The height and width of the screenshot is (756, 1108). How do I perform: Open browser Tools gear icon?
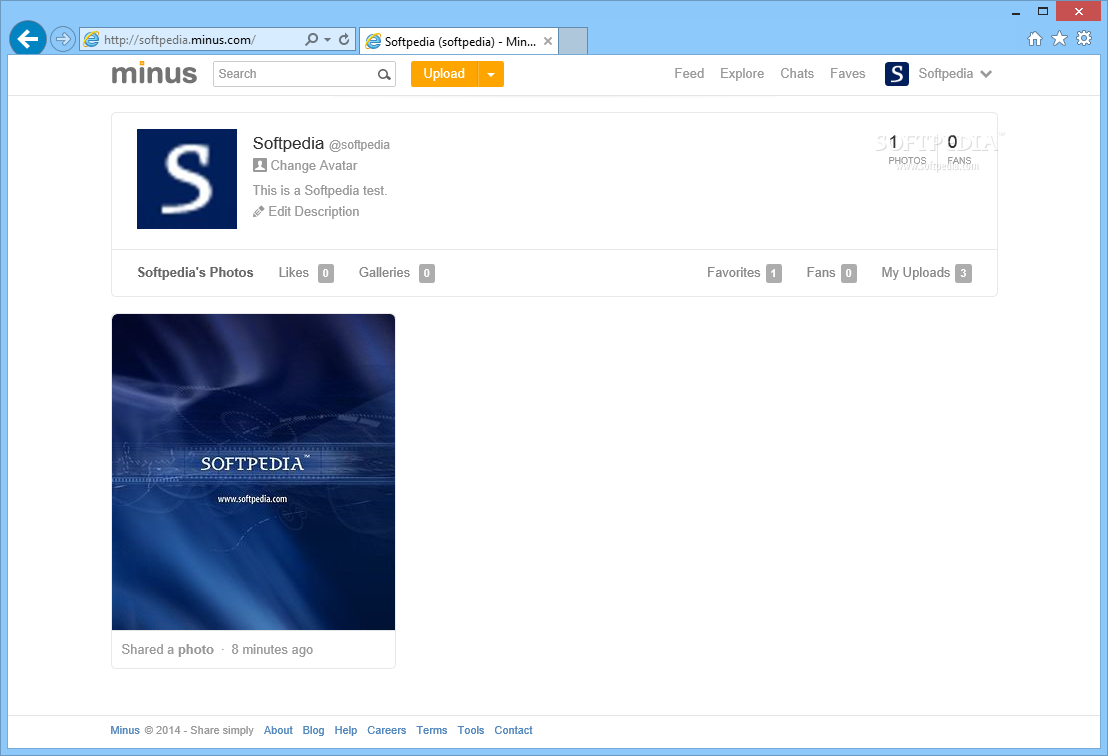(1084, 39)
